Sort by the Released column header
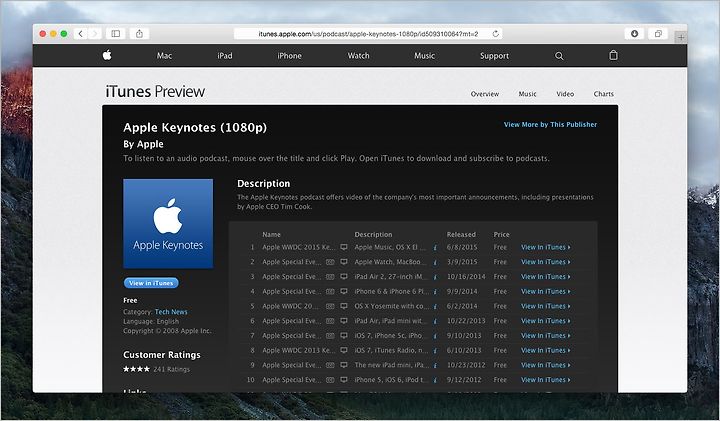This screenshot has width=720, height=421. [x=461, y=234]
